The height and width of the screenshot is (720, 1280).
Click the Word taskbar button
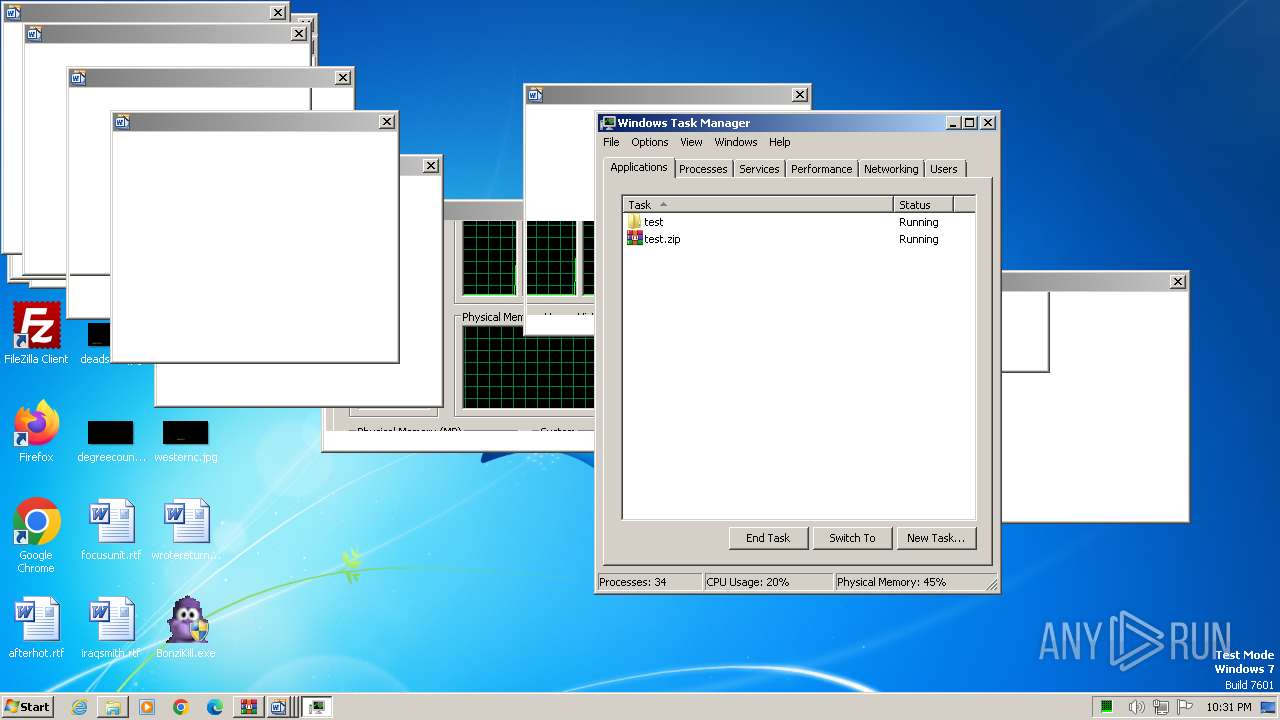280,707
